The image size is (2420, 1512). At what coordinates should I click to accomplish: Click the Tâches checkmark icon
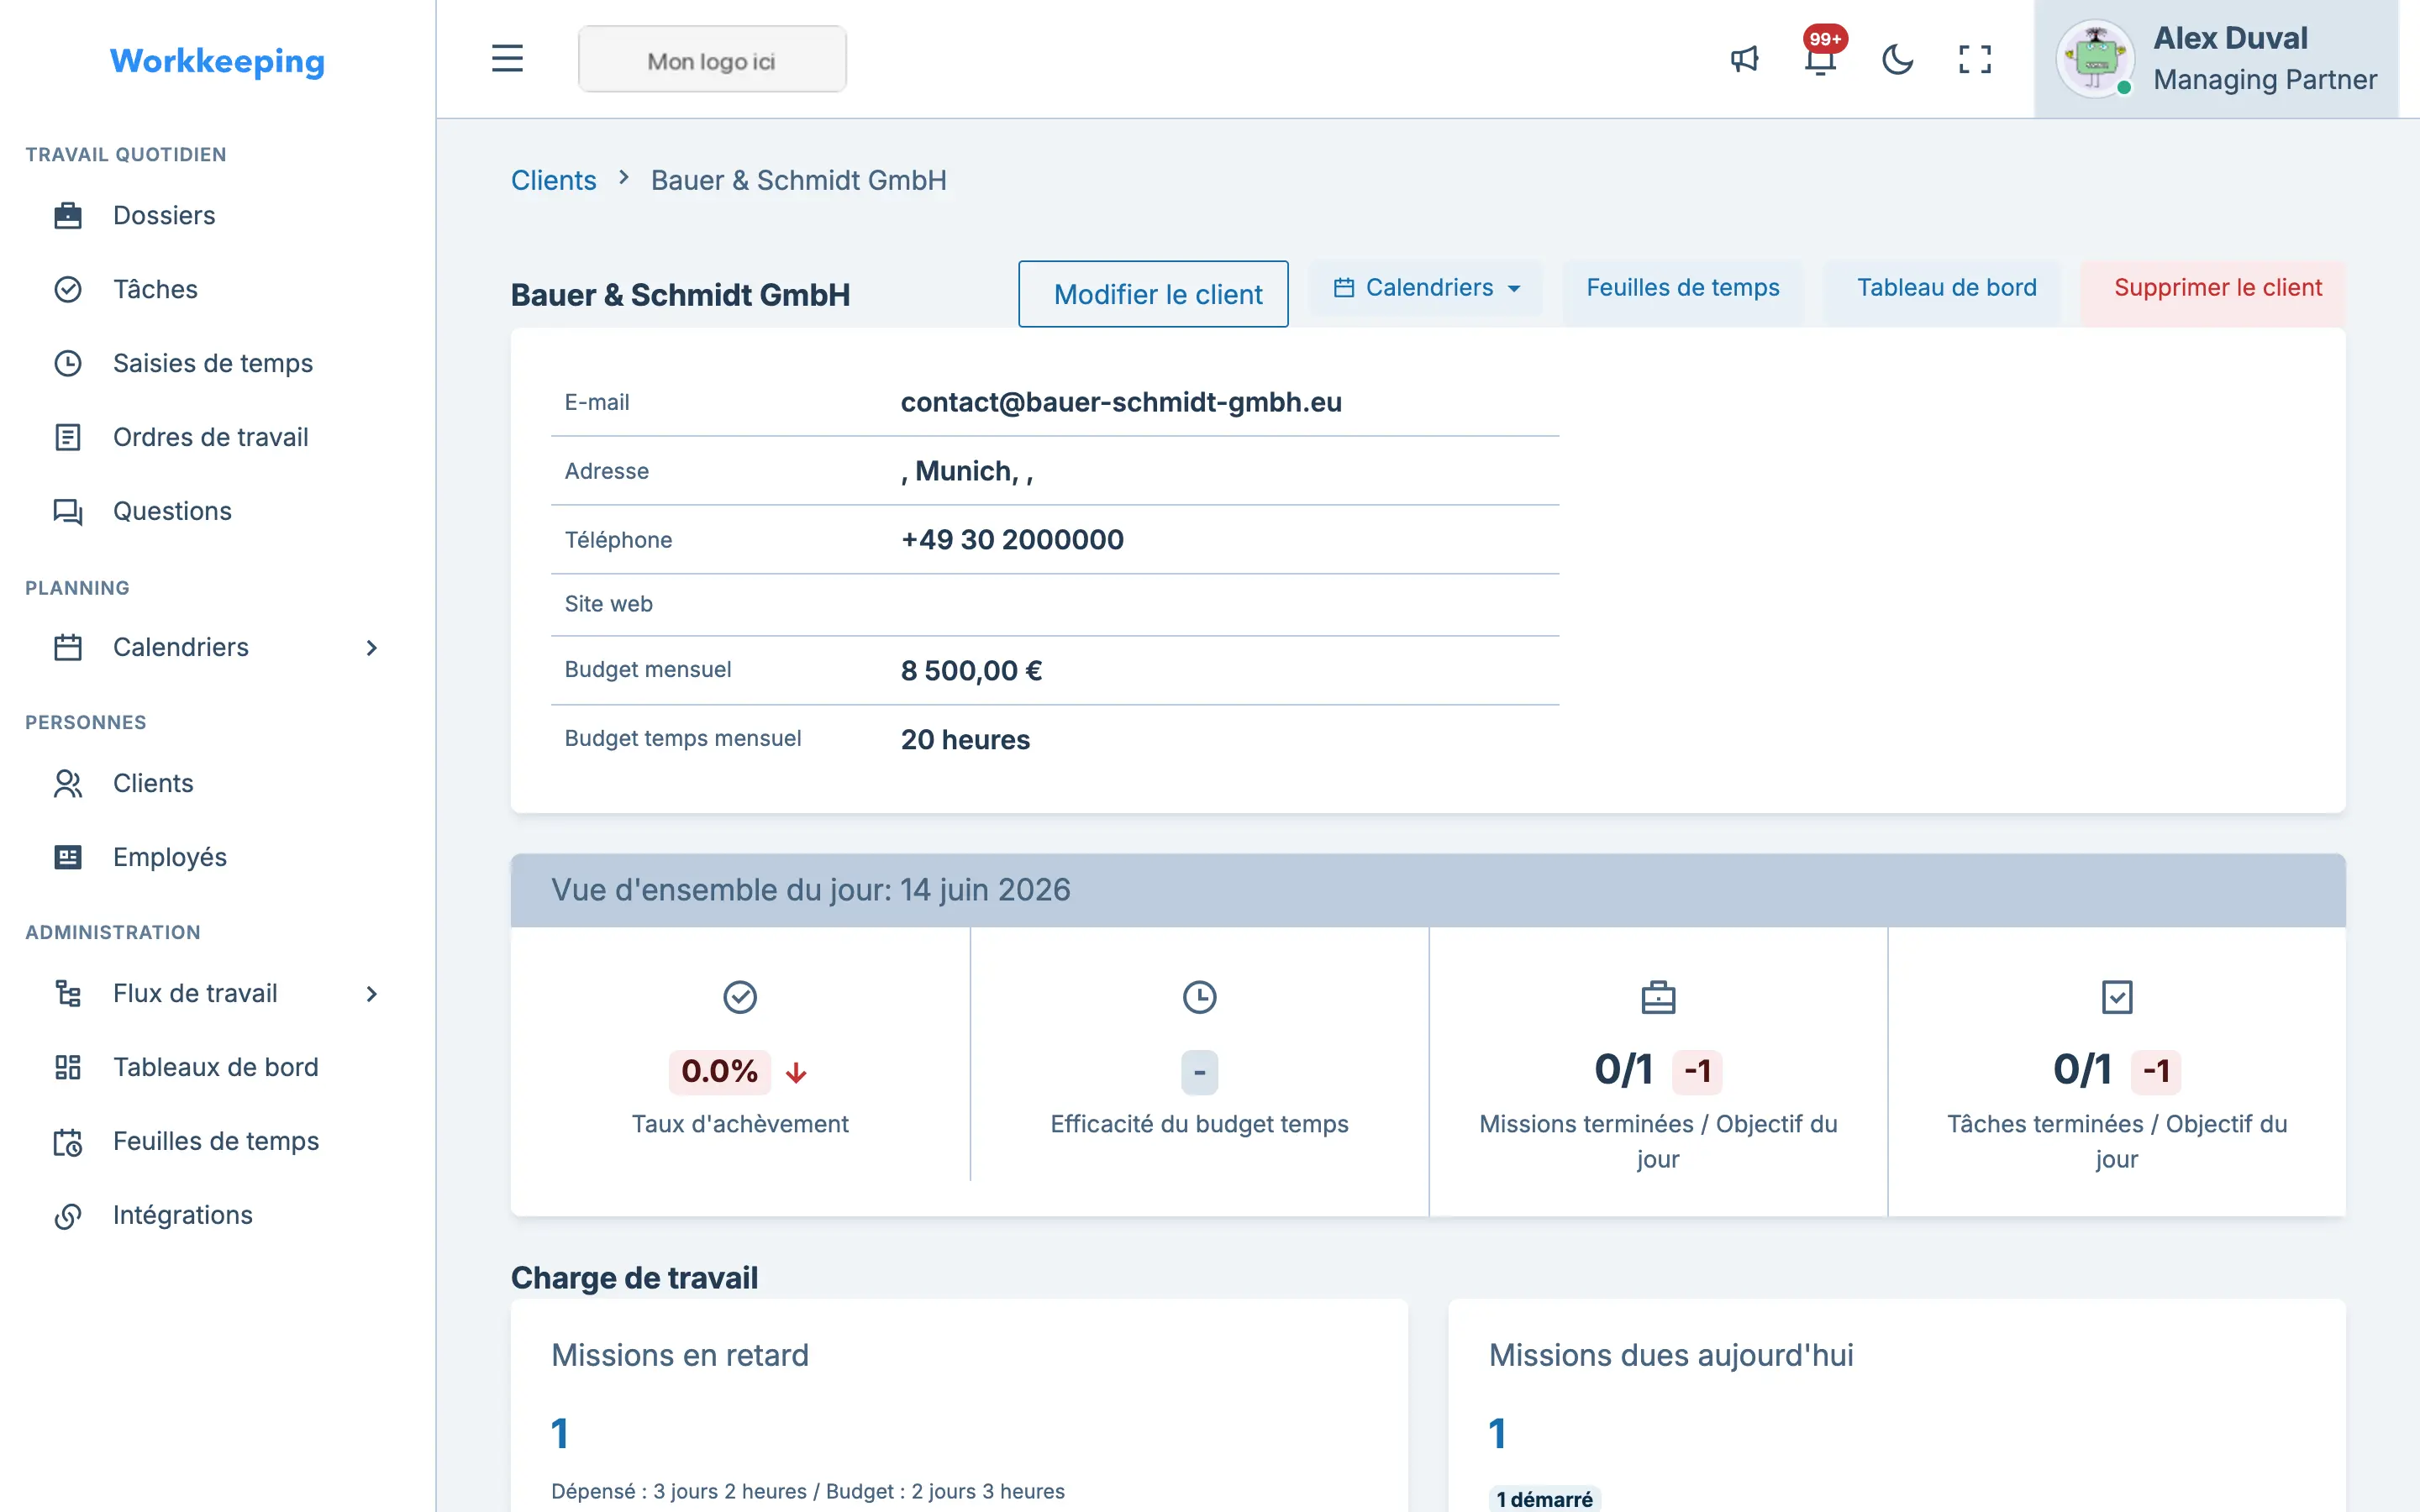coord(68,290)
